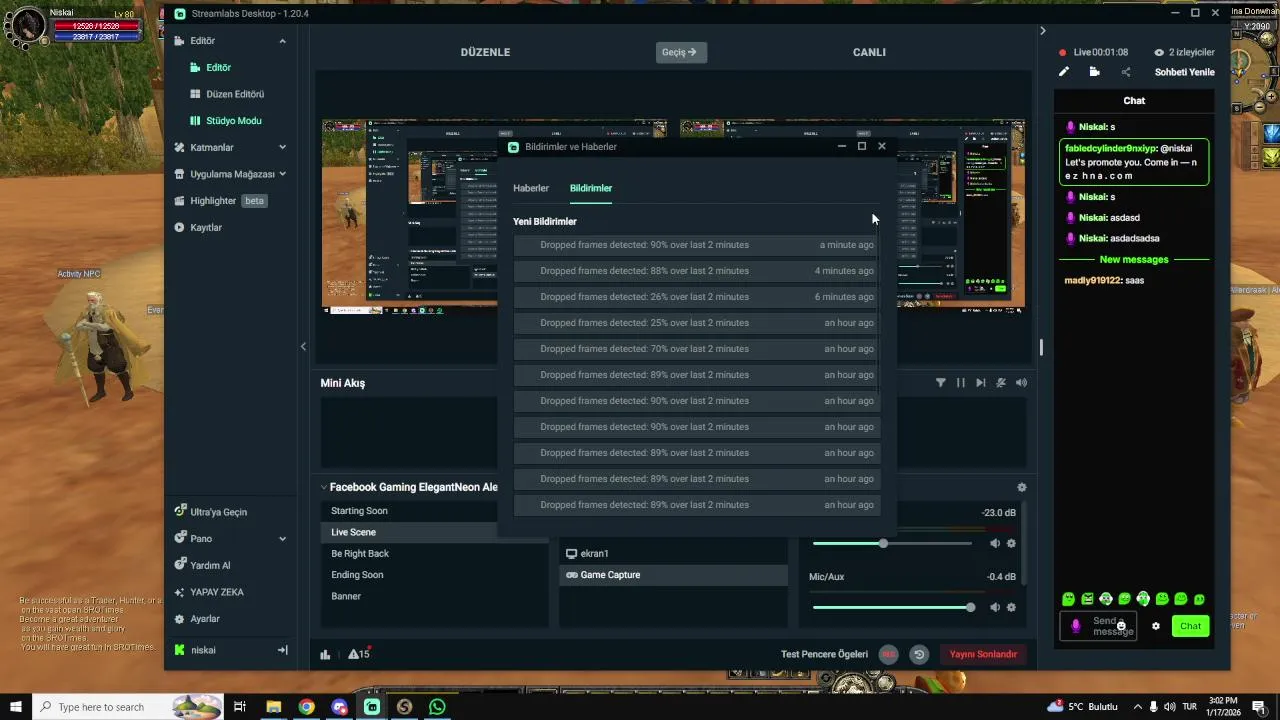
Task: Click the logout arrow next to niskai
Action: pos(282,650)
